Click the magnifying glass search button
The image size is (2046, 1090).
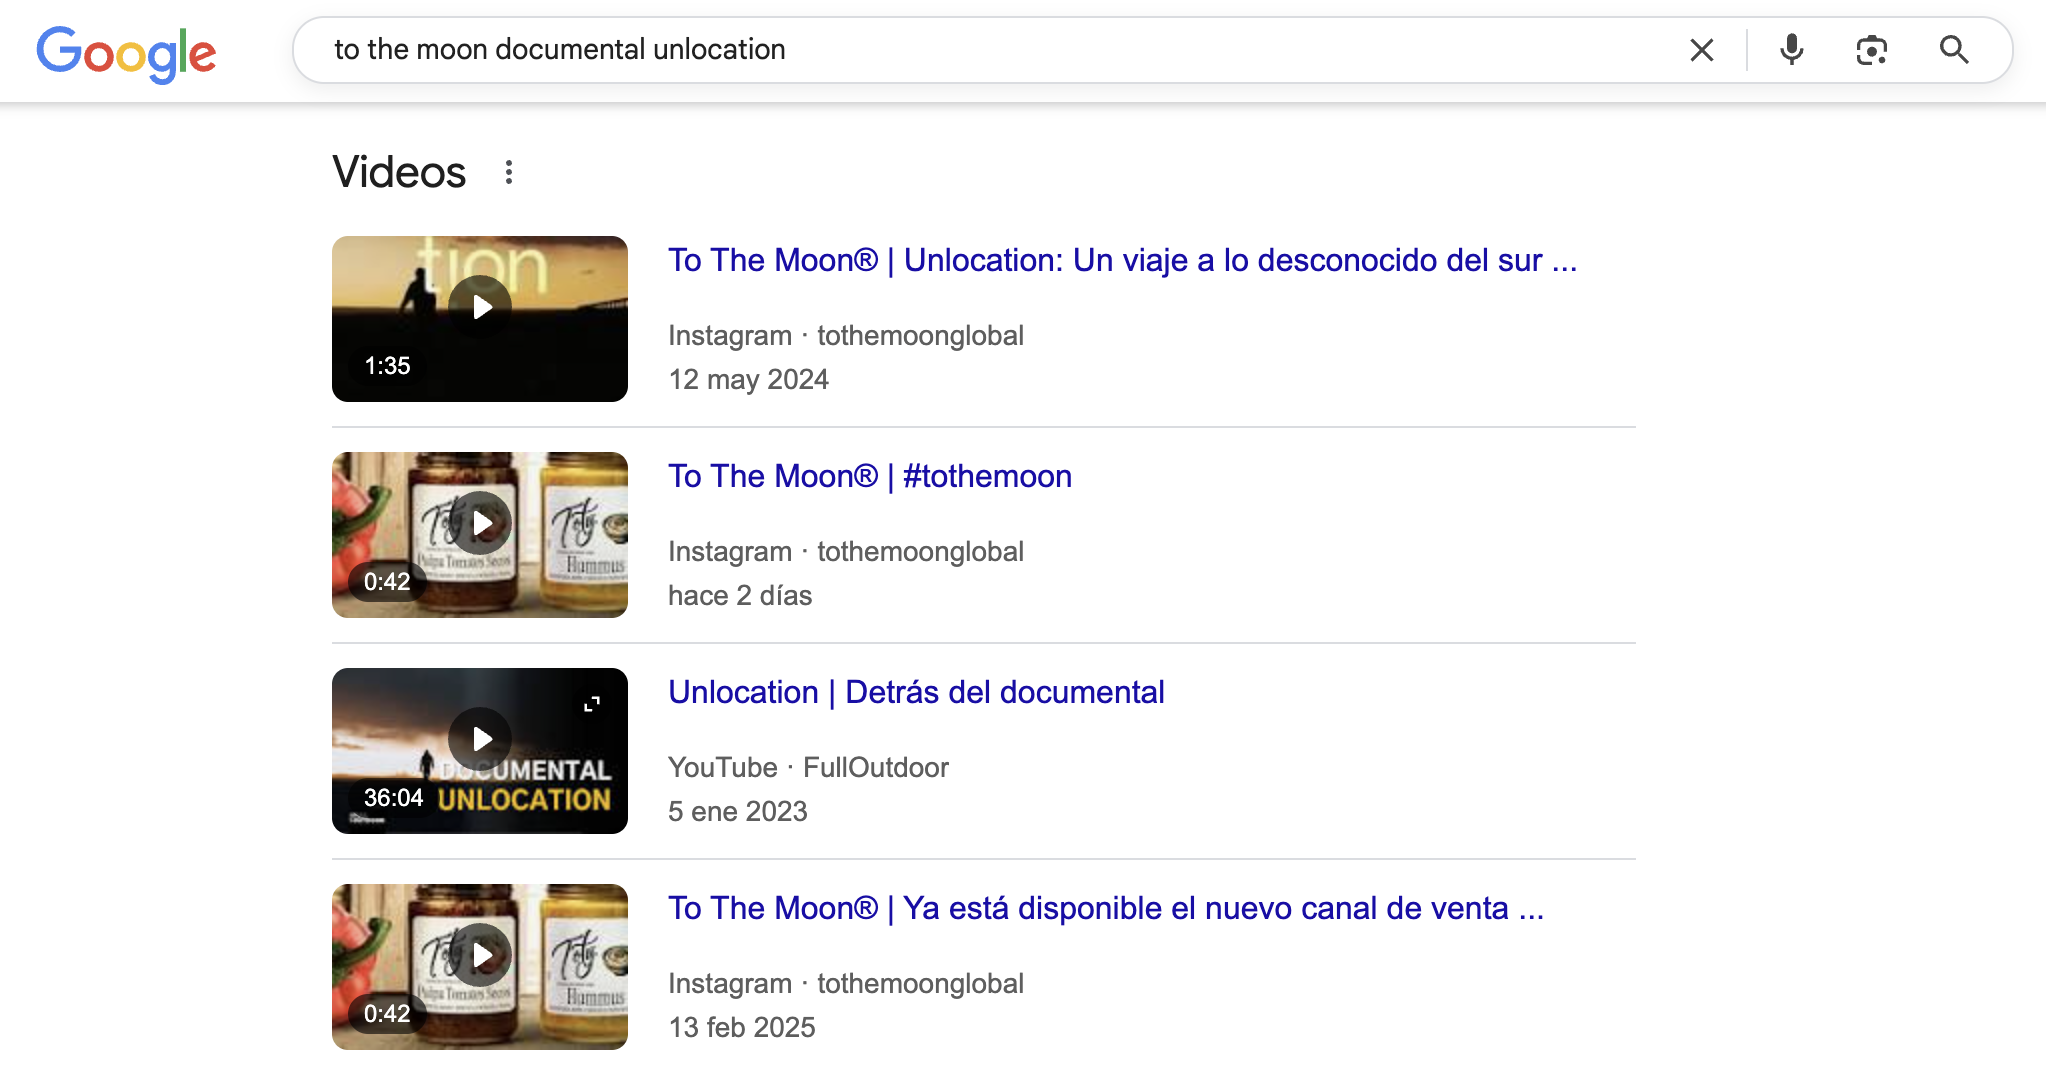coord(1953,50)
